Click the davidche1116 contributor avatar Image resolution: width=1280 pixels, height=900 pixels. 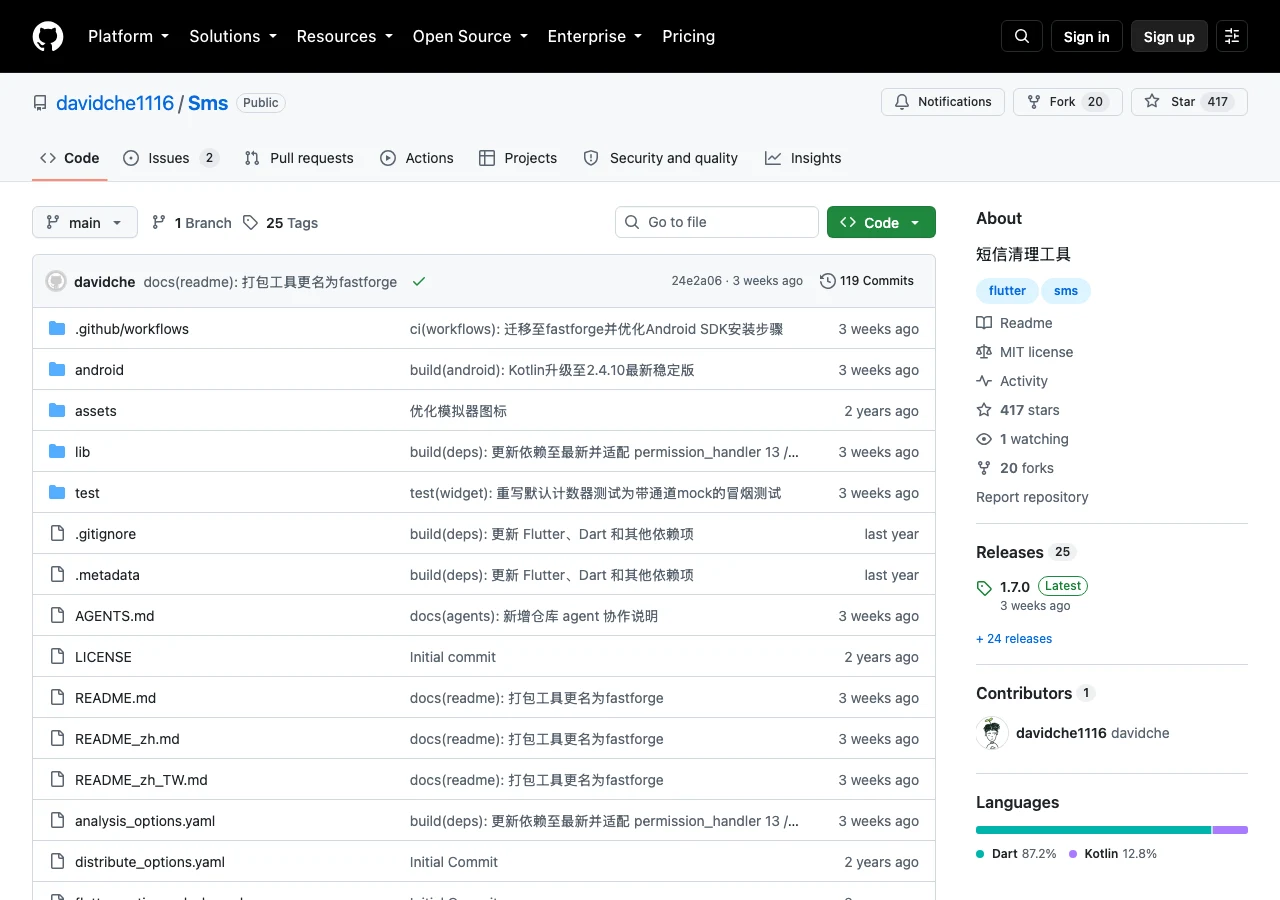click(x=992, y=733)
